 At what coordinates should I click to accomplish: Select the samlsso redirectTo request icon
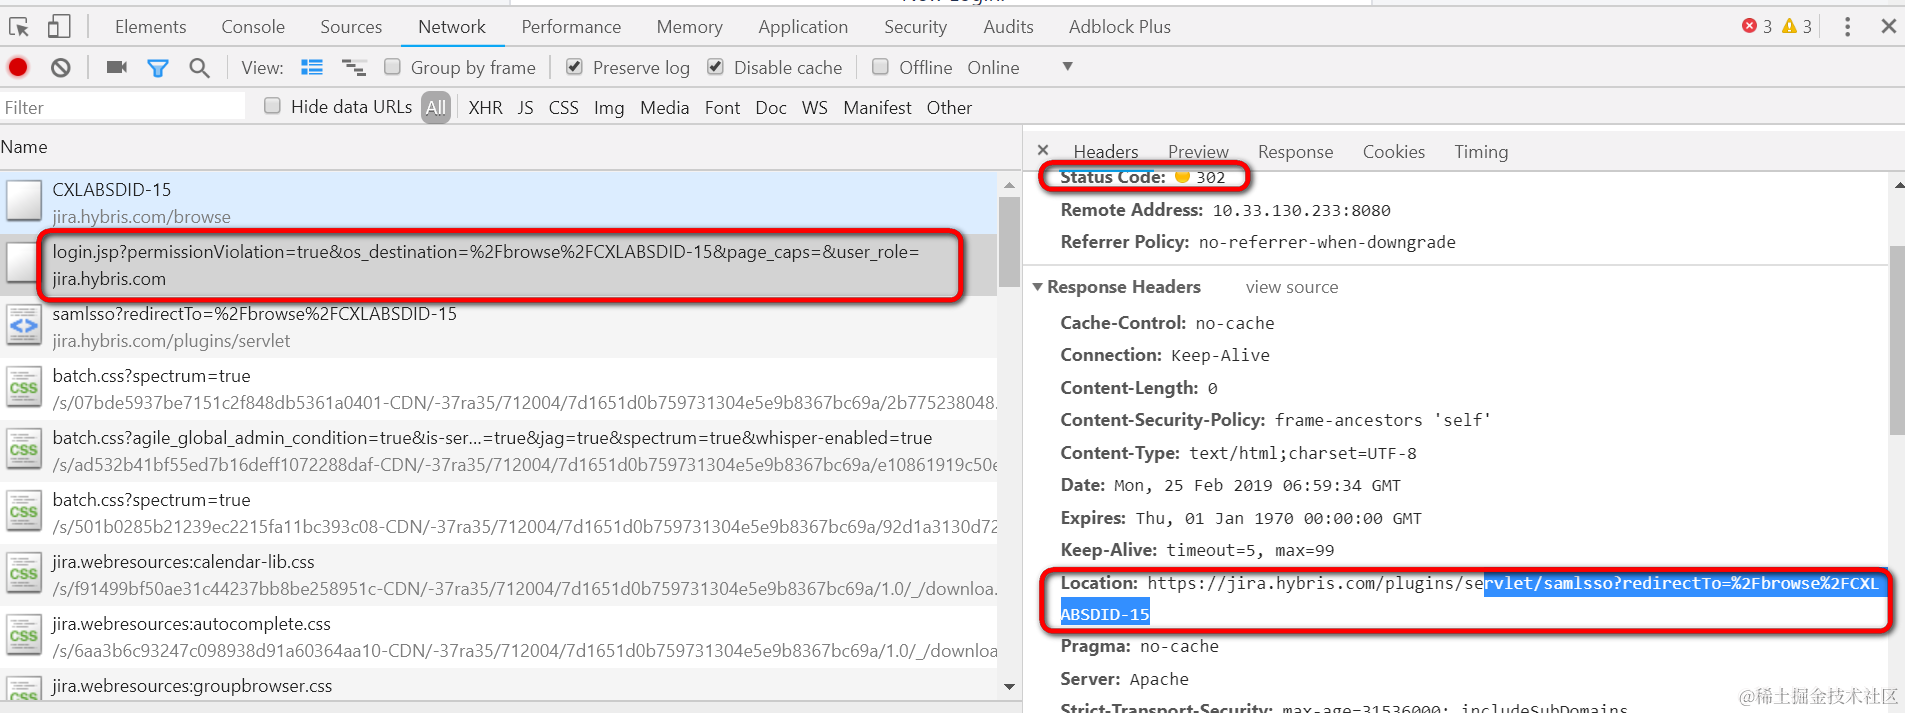[x=24, y=326]
